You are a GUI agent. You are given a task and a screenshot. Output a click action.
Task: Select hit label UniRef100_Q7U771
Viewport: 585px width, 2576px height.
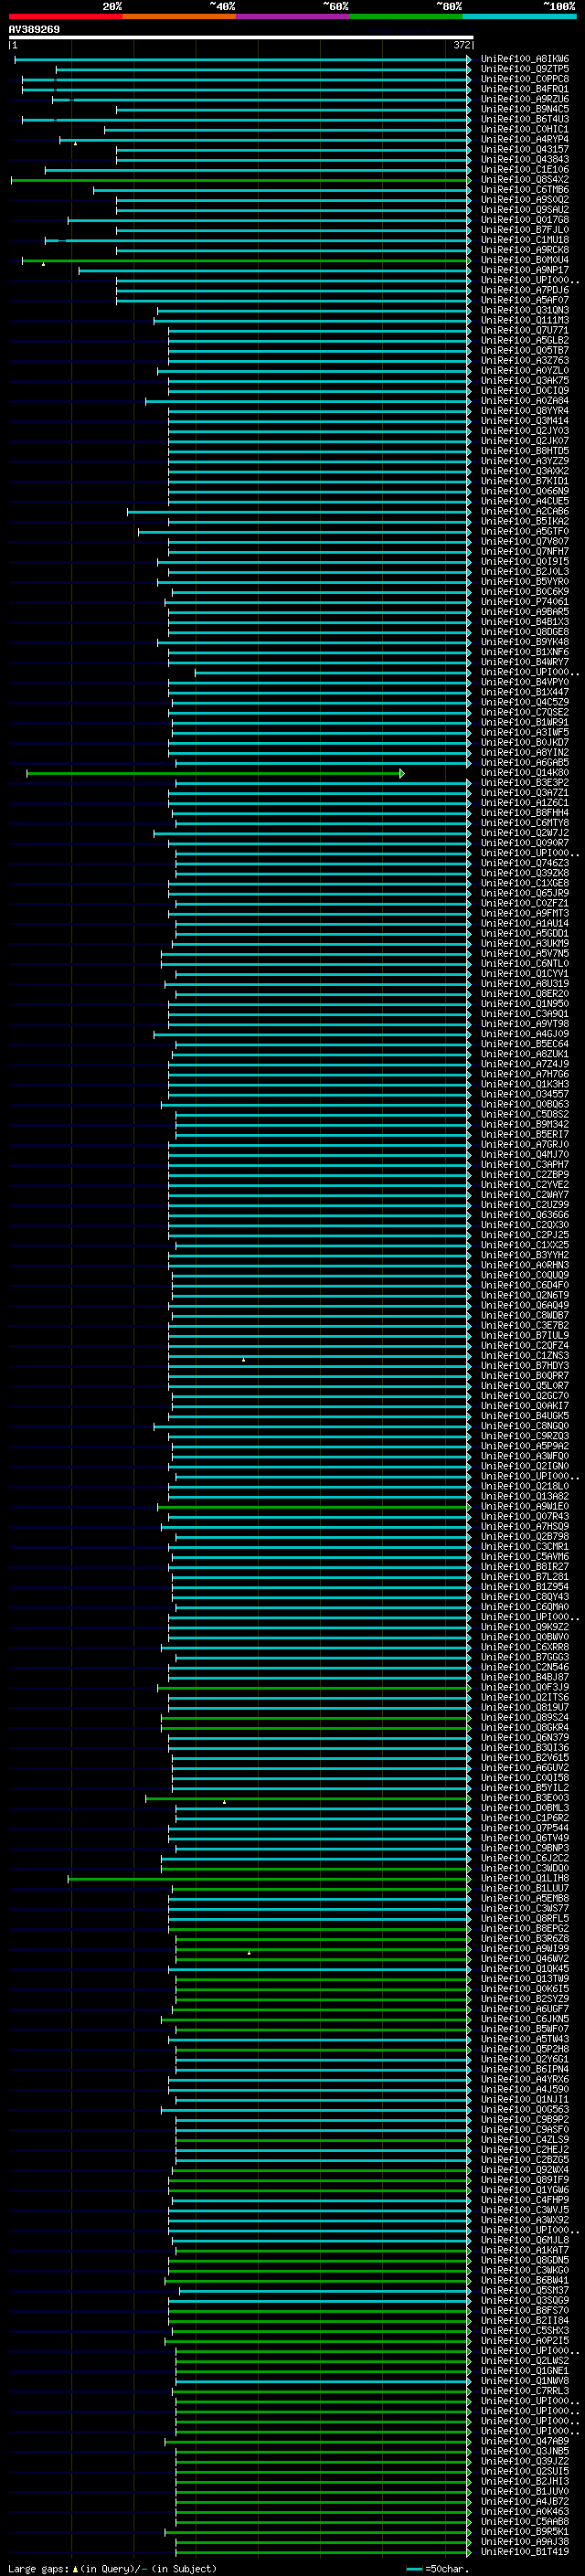(524, 330)
